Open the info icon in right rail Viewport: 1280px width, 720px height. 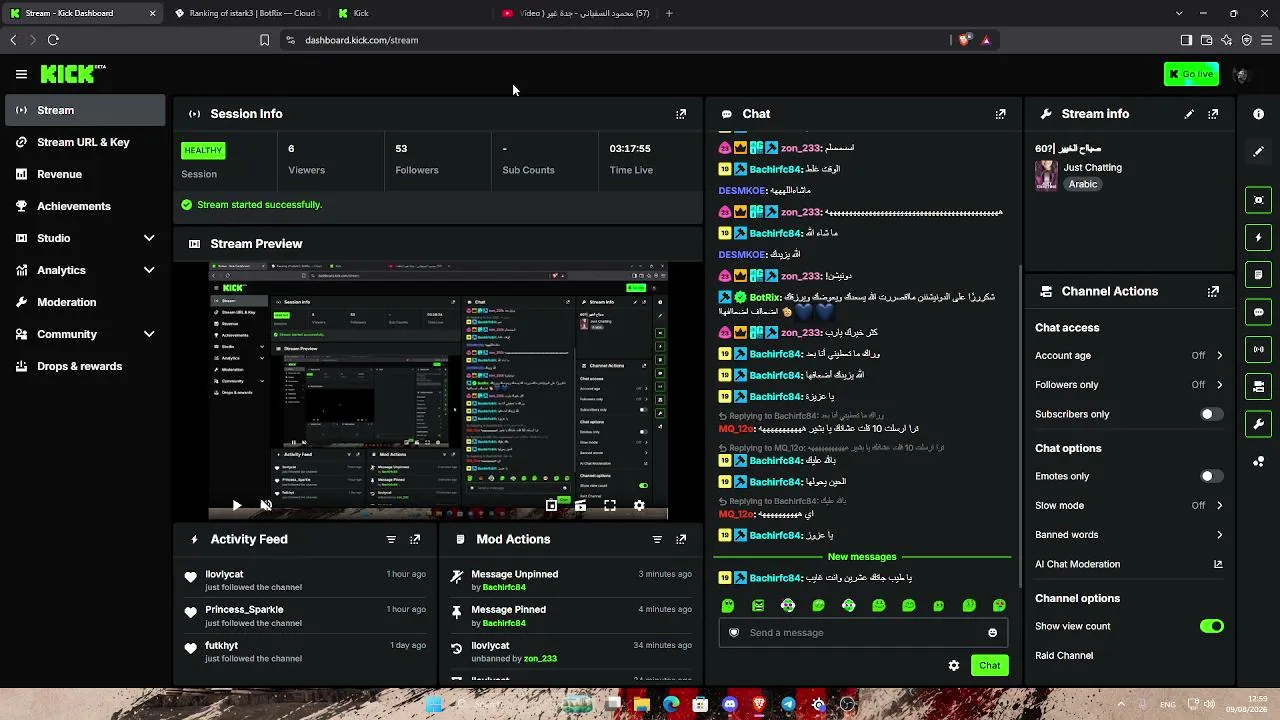(x=1259, y=114)
